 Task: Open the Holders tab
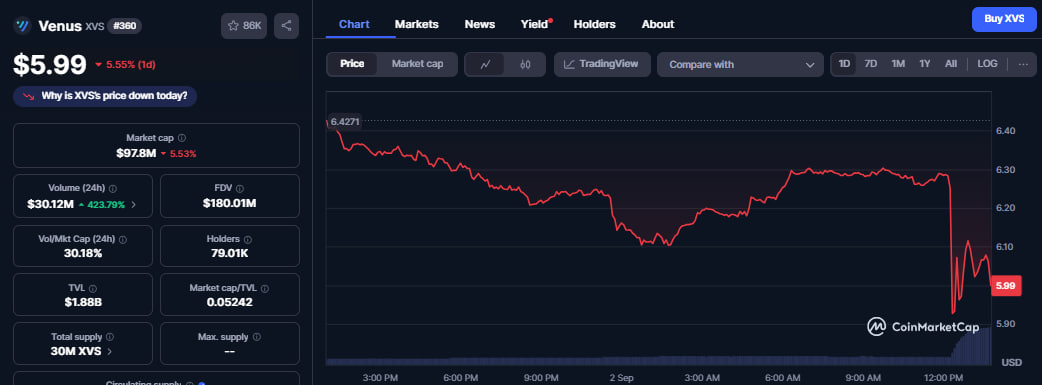coord(594,24)
